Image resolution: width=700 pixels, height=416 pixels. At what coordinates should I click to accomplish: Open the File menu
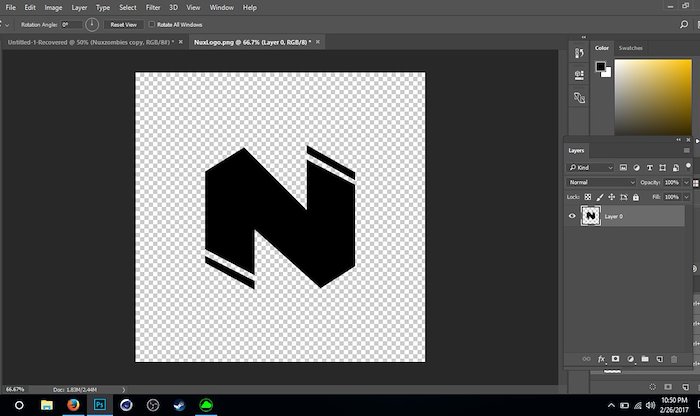10,8
